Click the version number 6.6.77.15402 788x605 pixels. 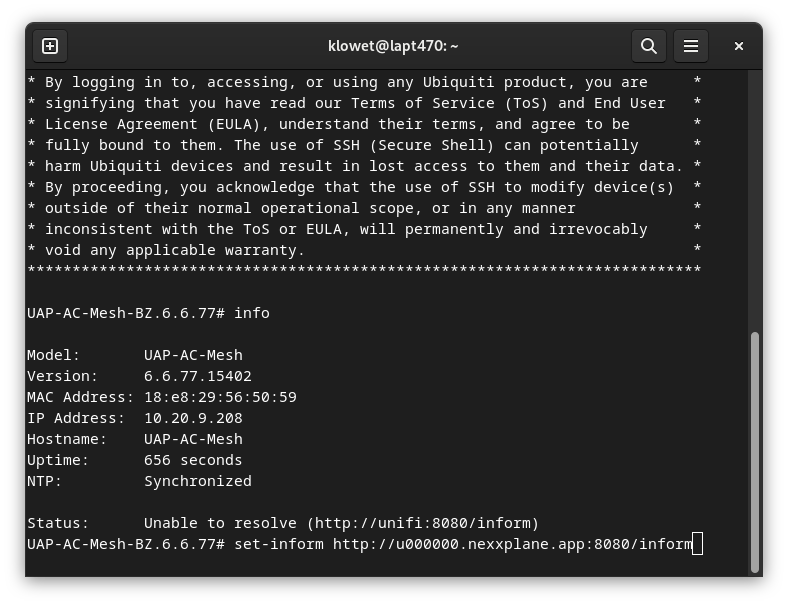[x=198, y=376]
